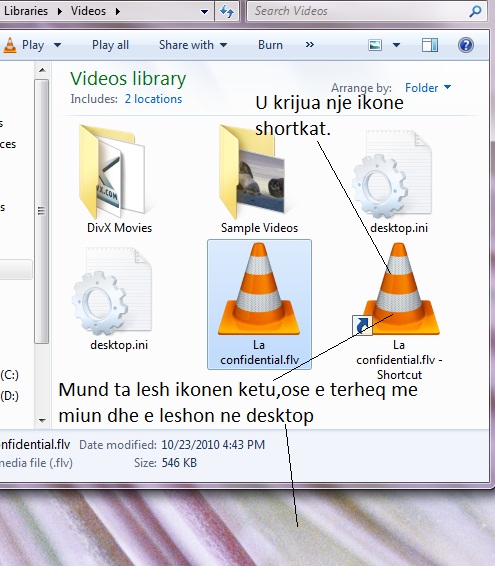Click the search magnifier icon
Image resolution: width=495 pixels, height=566 pixels.
[x=475, y=11]
